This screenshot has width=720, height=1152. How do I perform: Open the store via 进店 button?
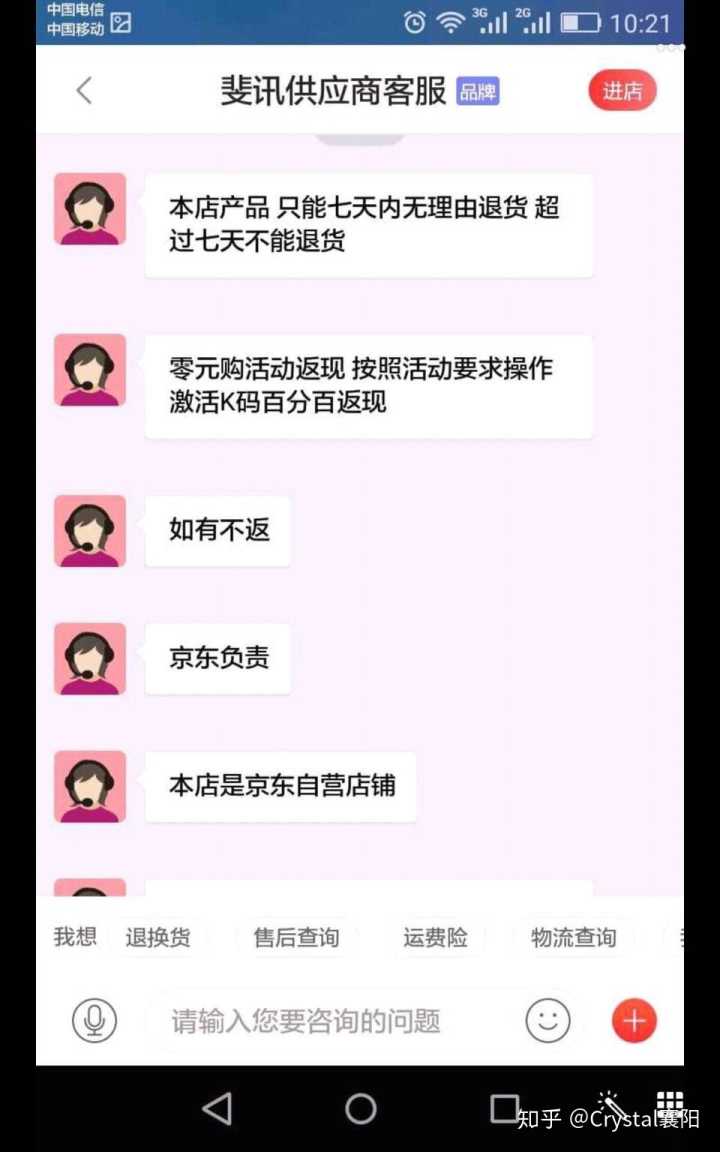622,91
